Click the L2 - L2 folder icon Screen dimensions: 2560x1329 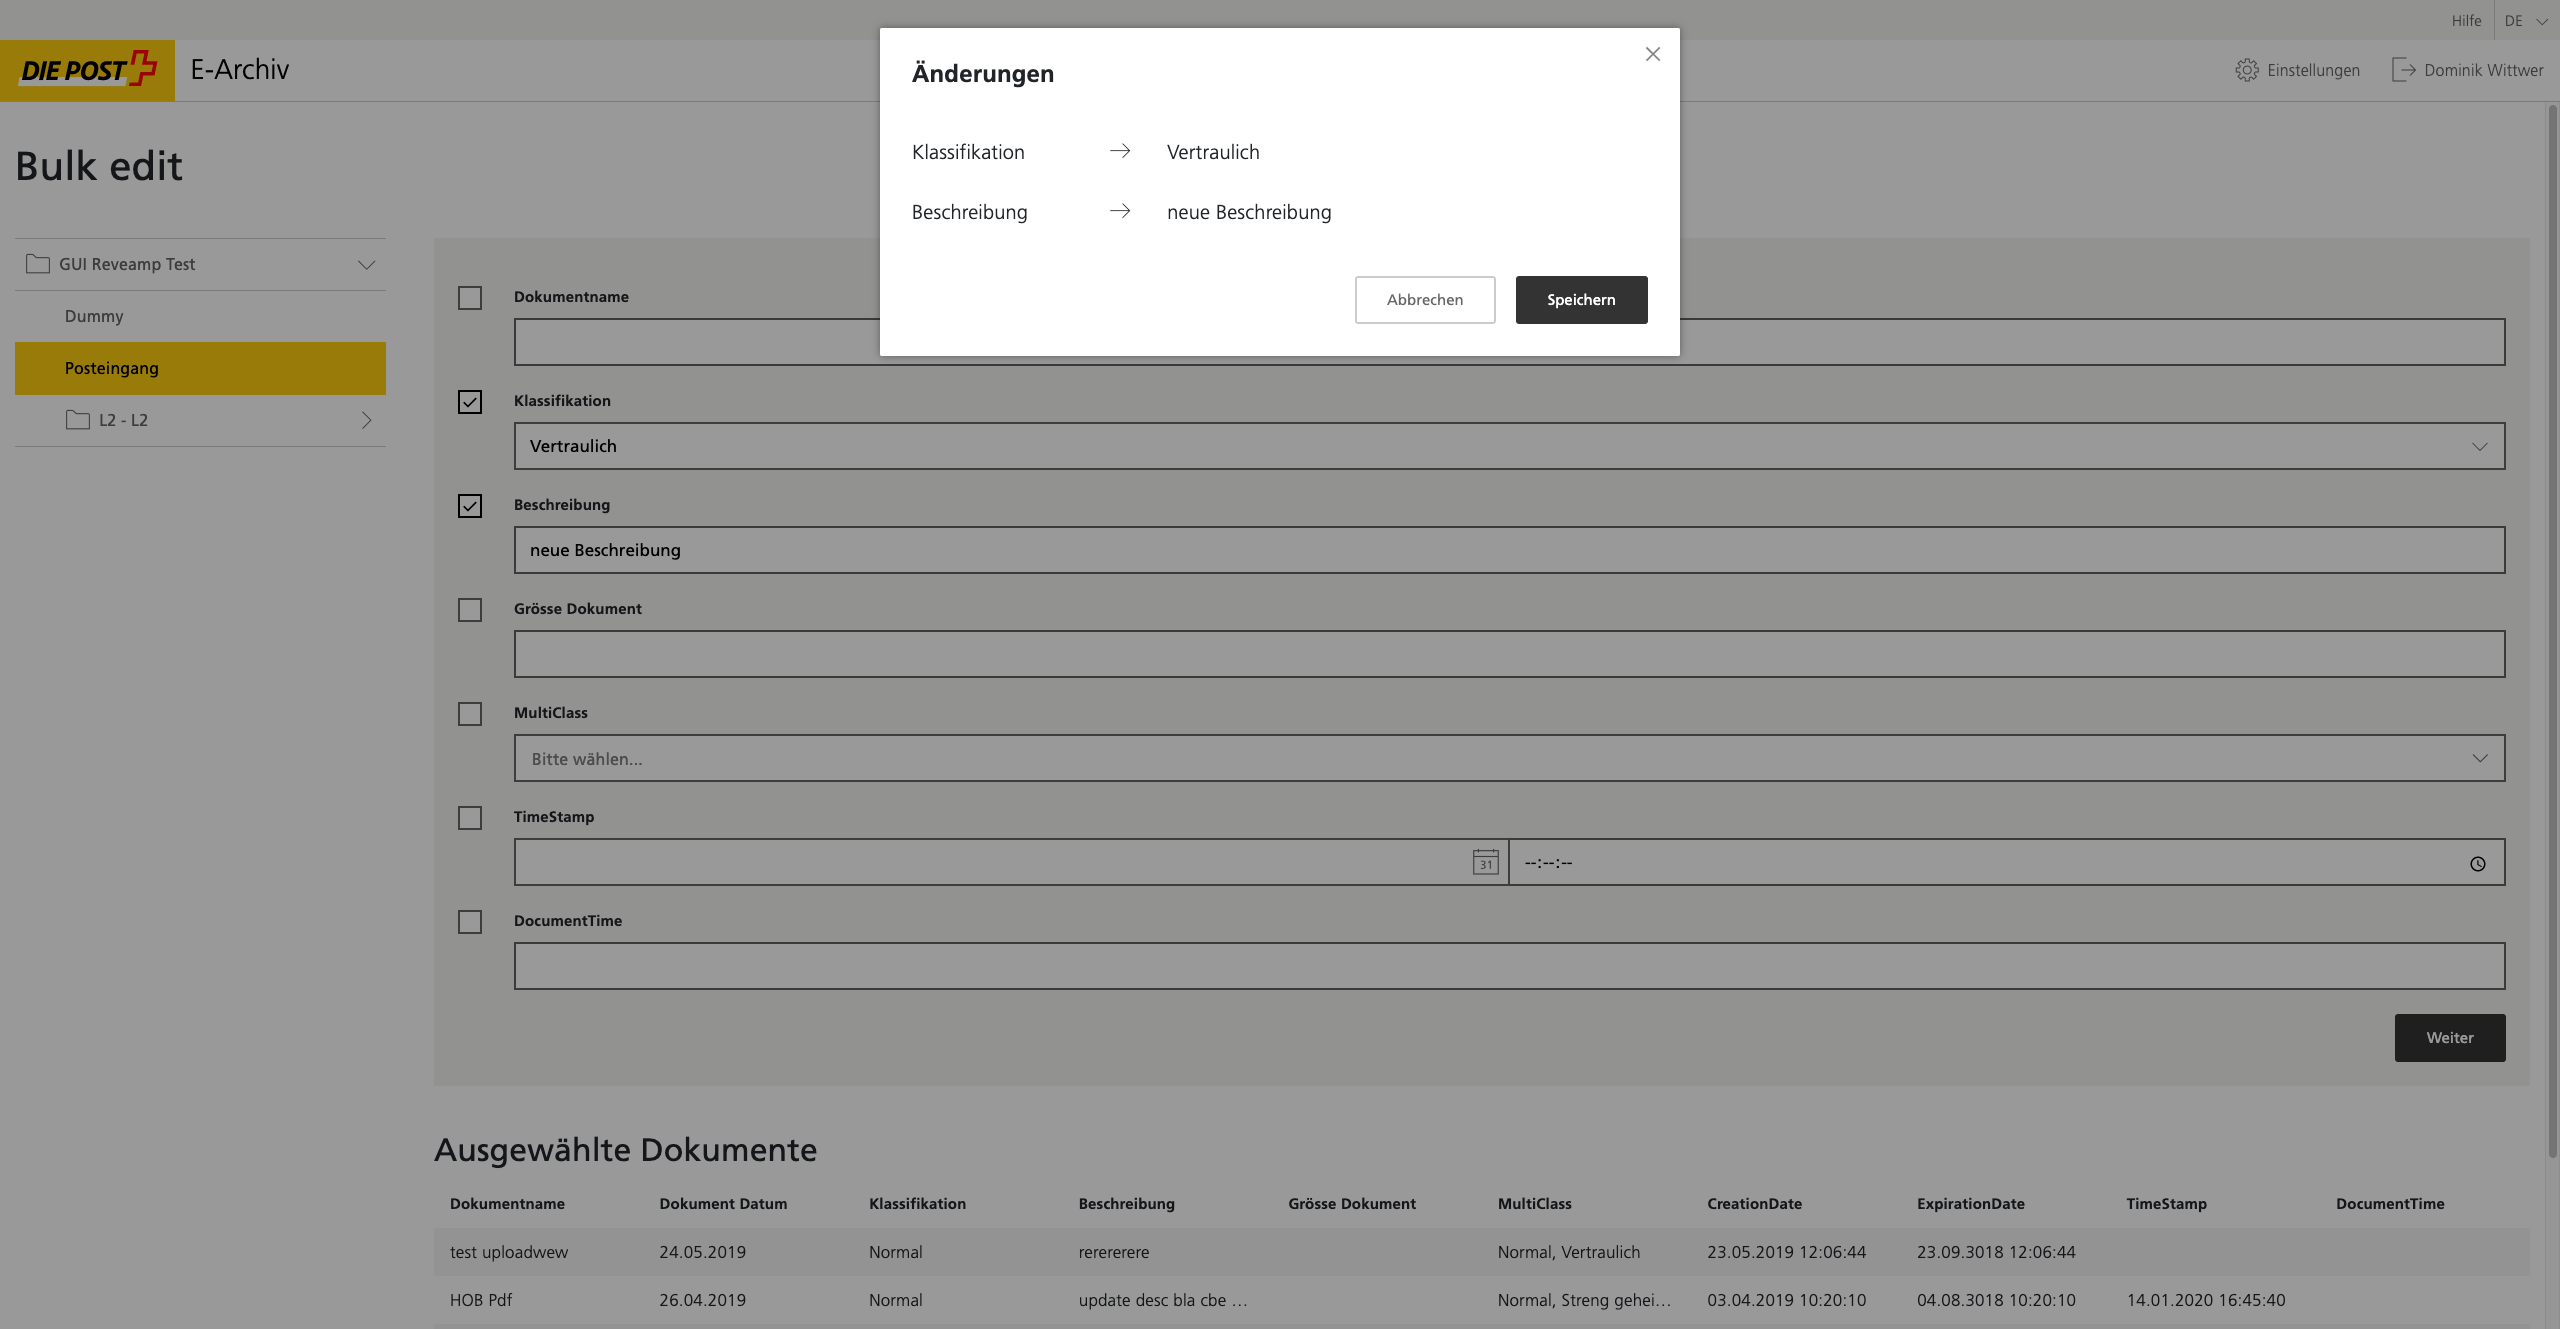[x=78, y=420]
